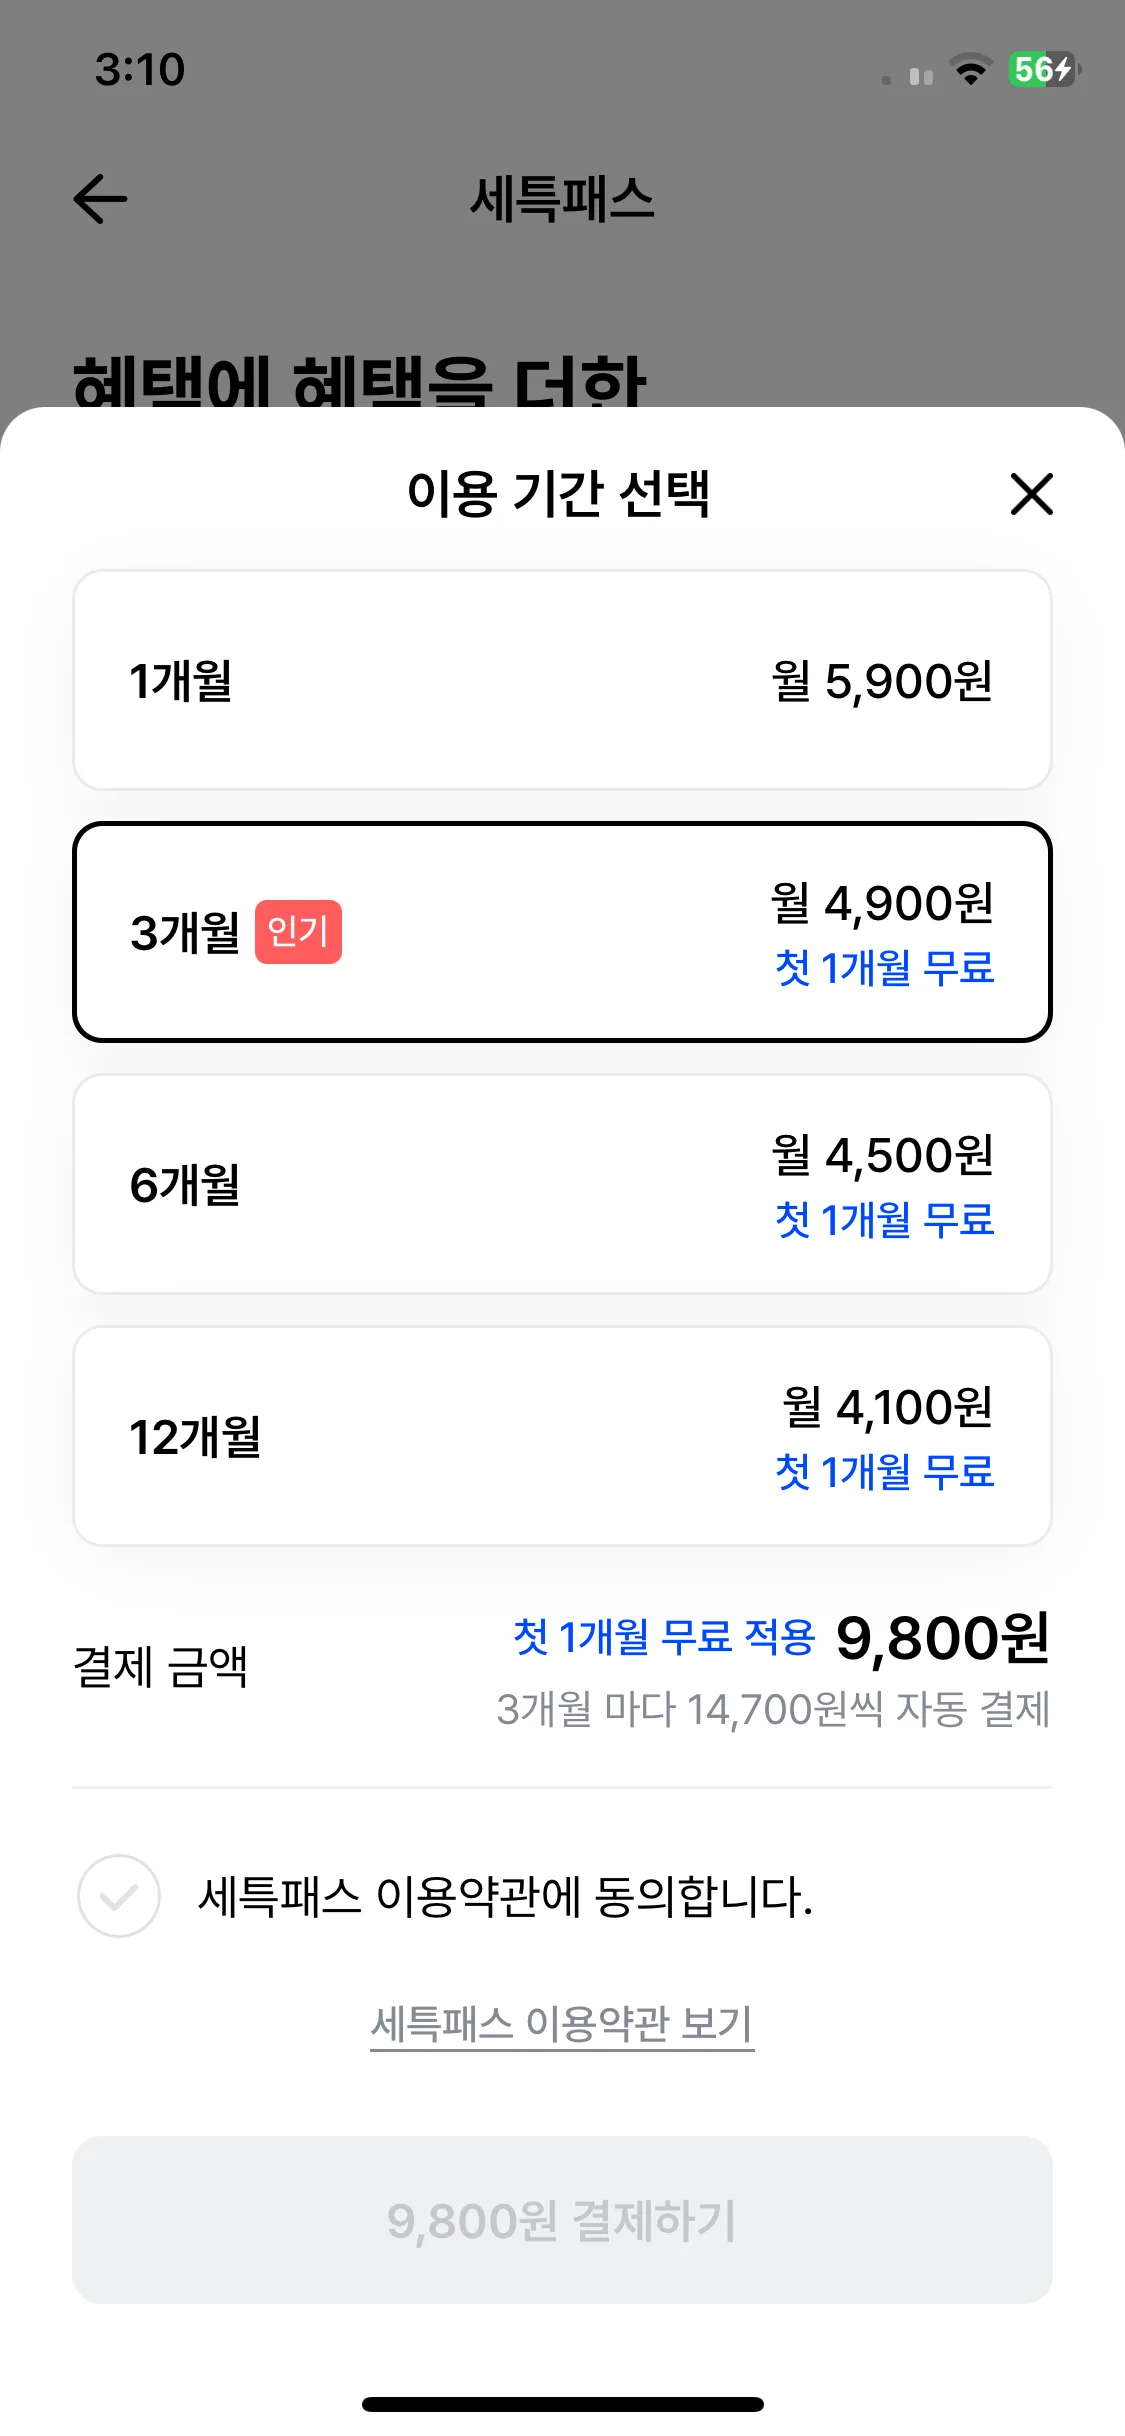
Task: Check the 세특패스 terms agreement checkbox
Action: pyautogui.click(x=119, y=1896)
